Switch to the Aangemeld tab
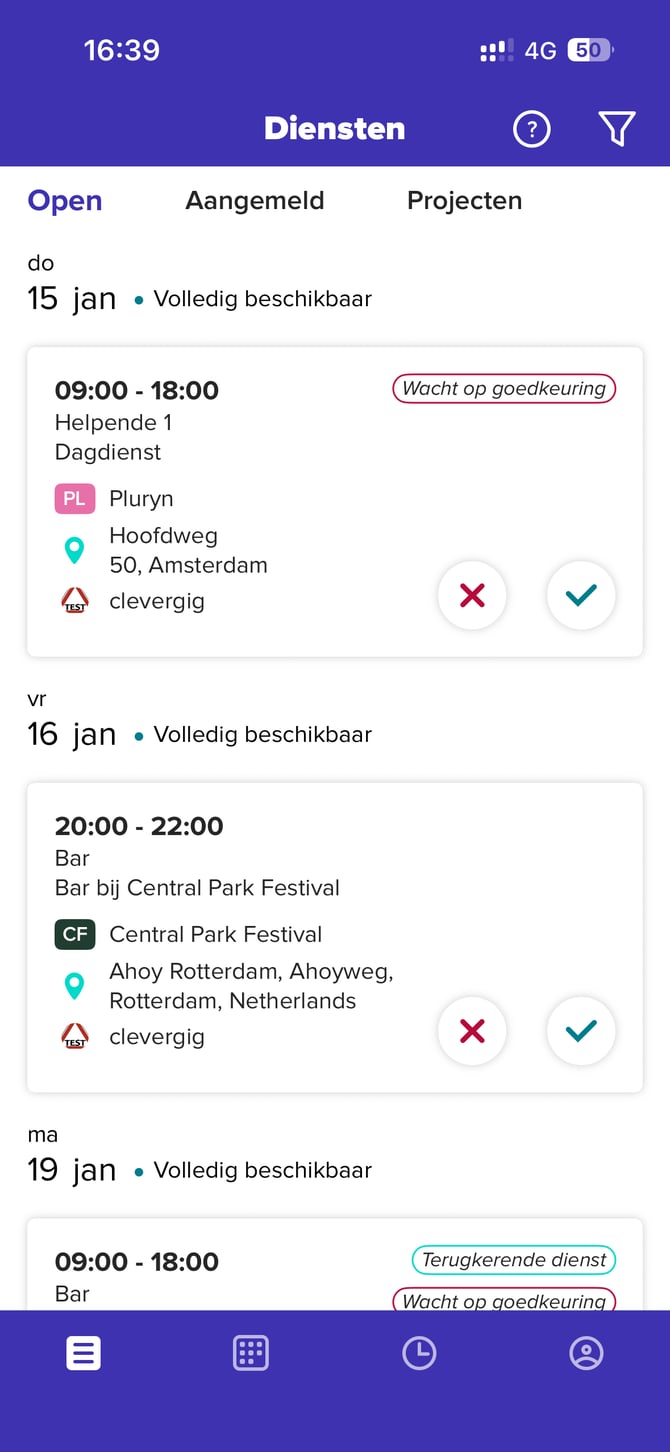The image size is (670, 1452). click(255, 201)
